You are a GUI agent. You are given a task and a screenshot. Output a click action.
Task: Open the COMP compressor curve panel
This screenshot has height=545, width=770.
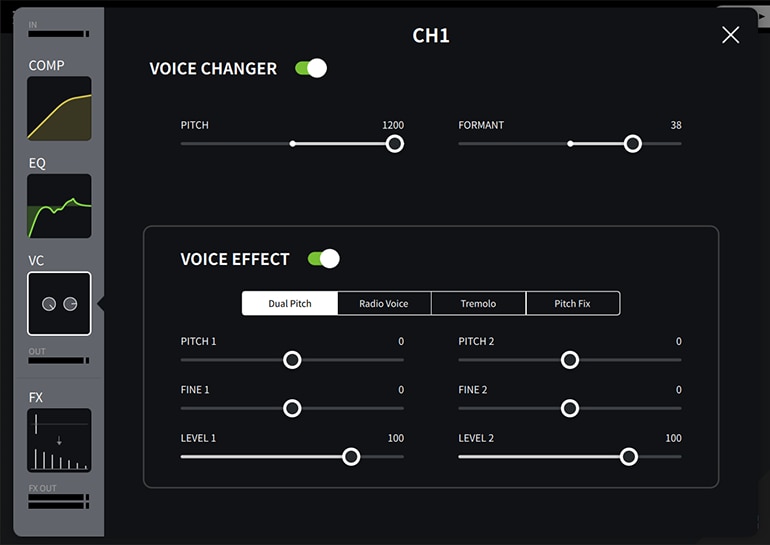[59, 108]
